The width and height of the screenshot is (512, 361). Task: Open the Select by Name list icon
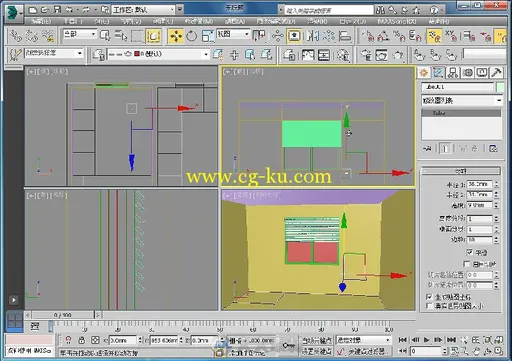[121, 36]
